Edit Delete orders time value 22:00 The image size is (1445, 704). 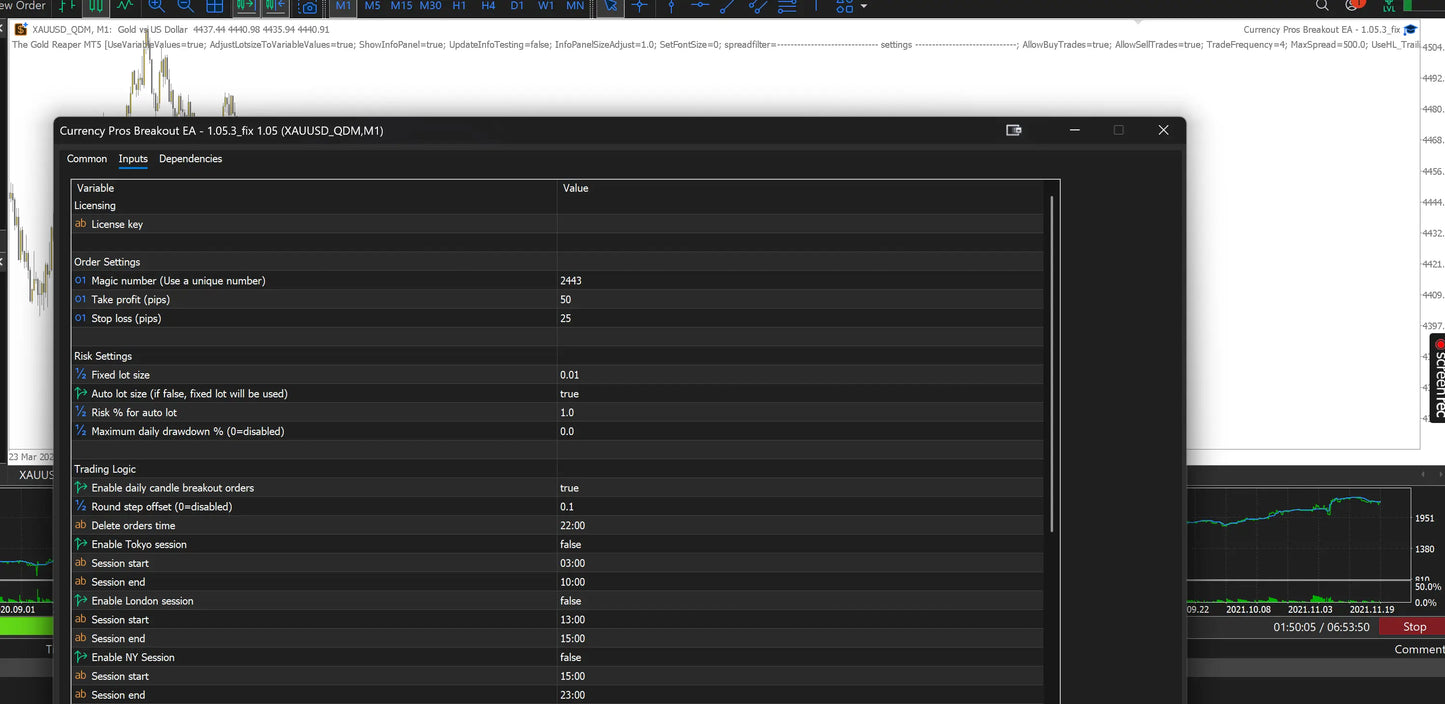[x=800, y=525]
